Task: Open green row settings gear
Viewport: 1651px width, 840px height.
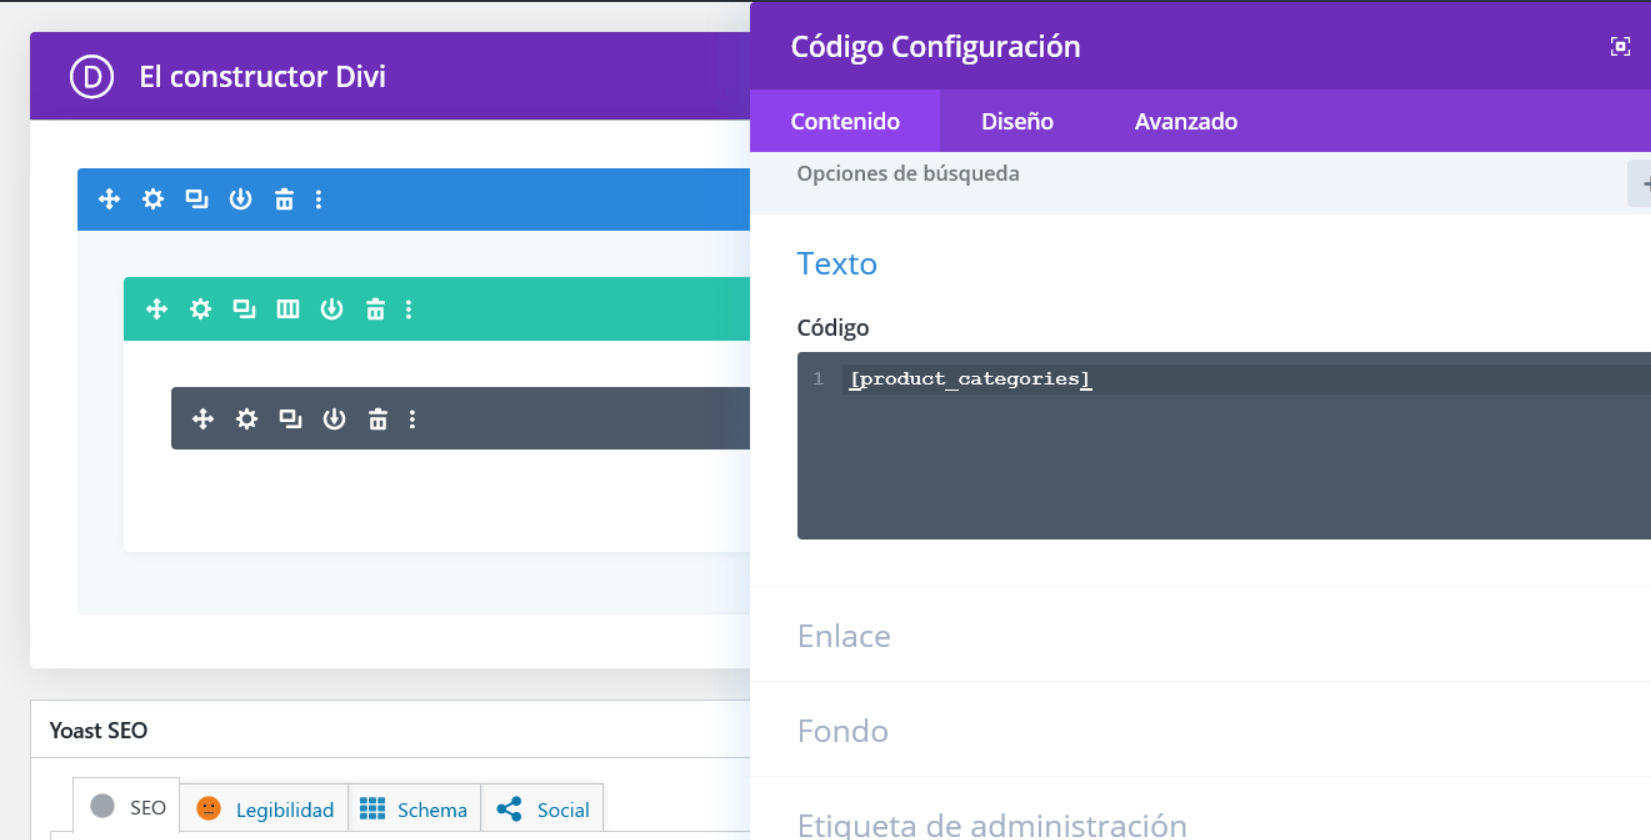Action: click(201, 309)
